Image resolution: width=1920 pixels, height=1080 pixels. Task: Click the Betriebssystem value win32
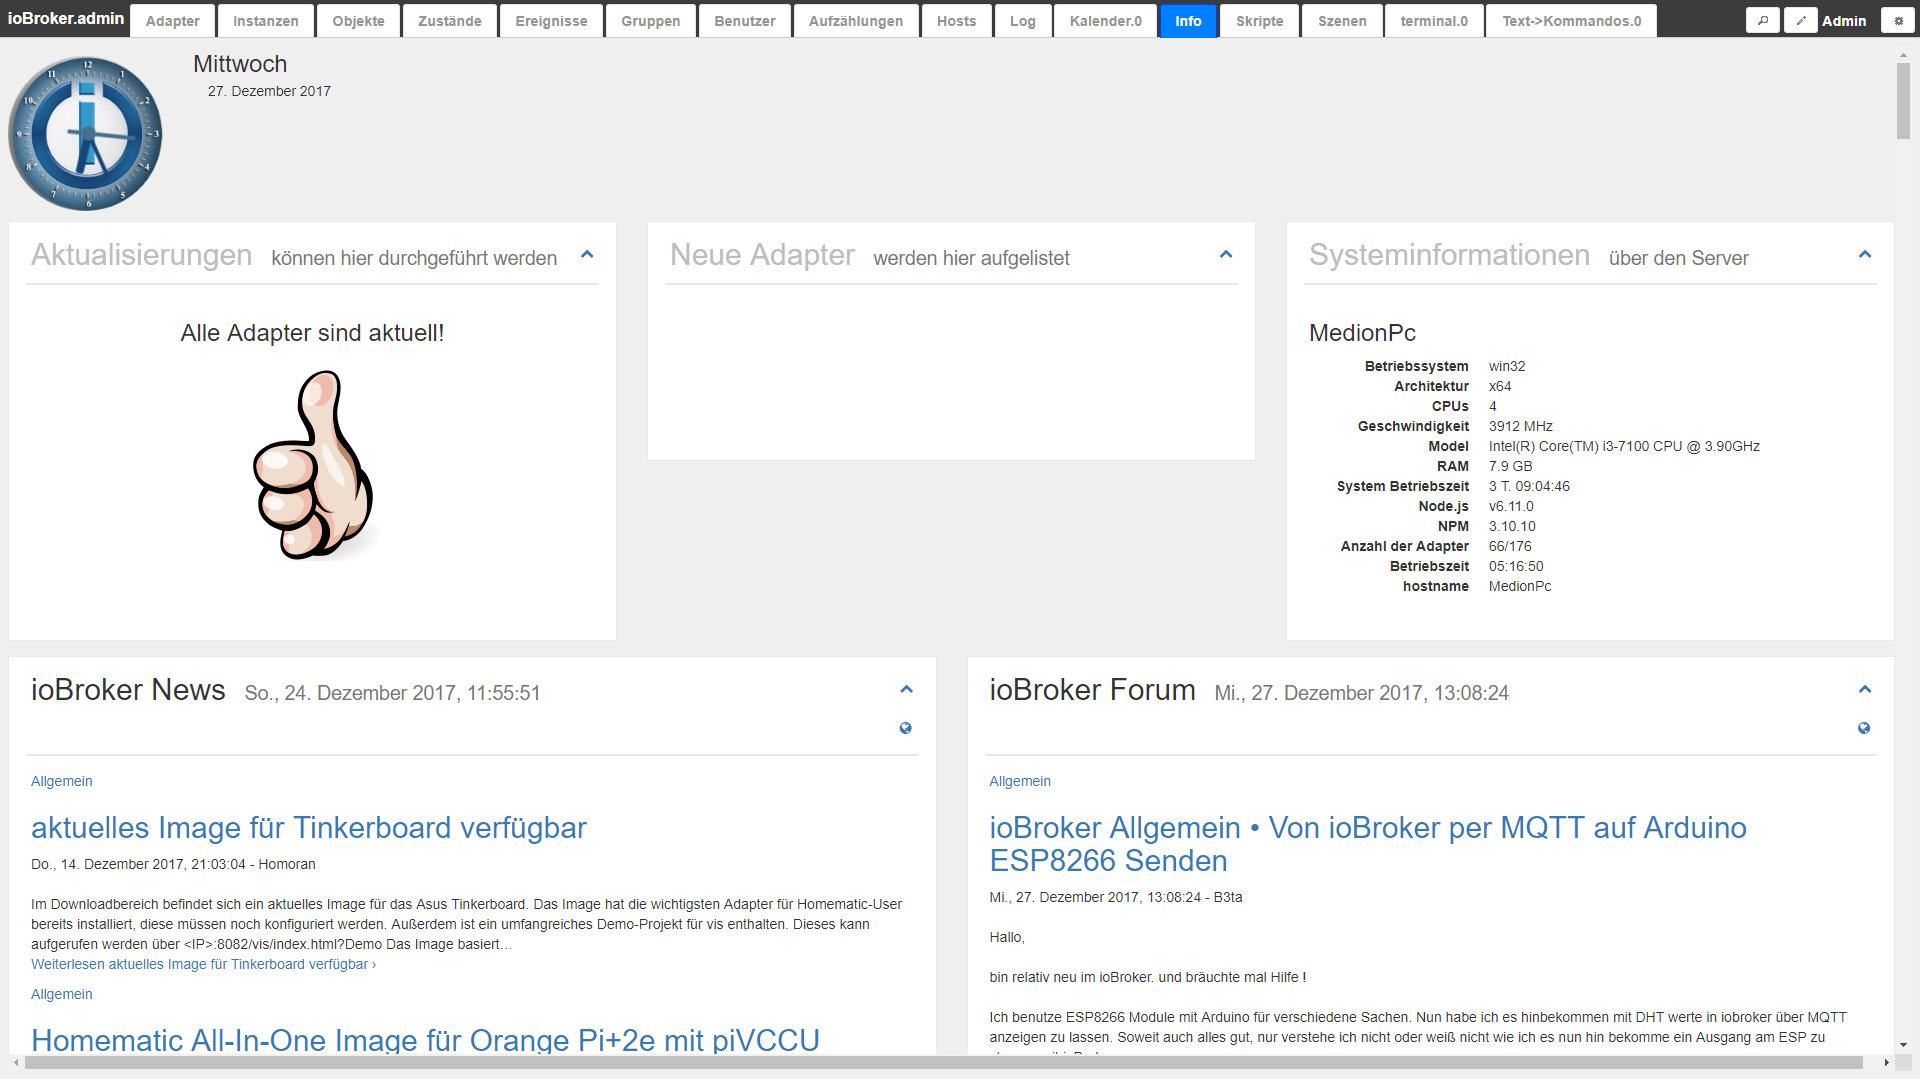[1507, 366]
